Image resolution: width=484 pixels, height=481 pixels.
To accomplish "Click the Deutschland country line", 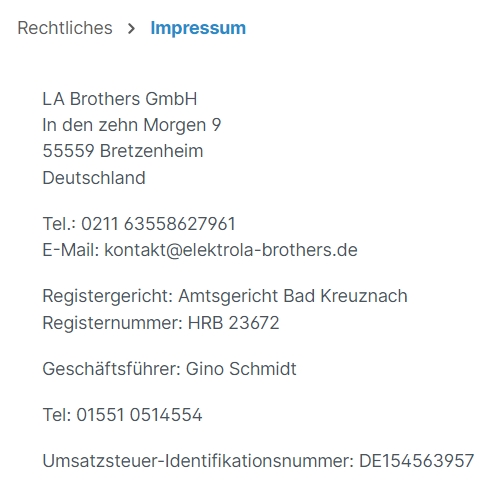I will click(x=94, y=178).
